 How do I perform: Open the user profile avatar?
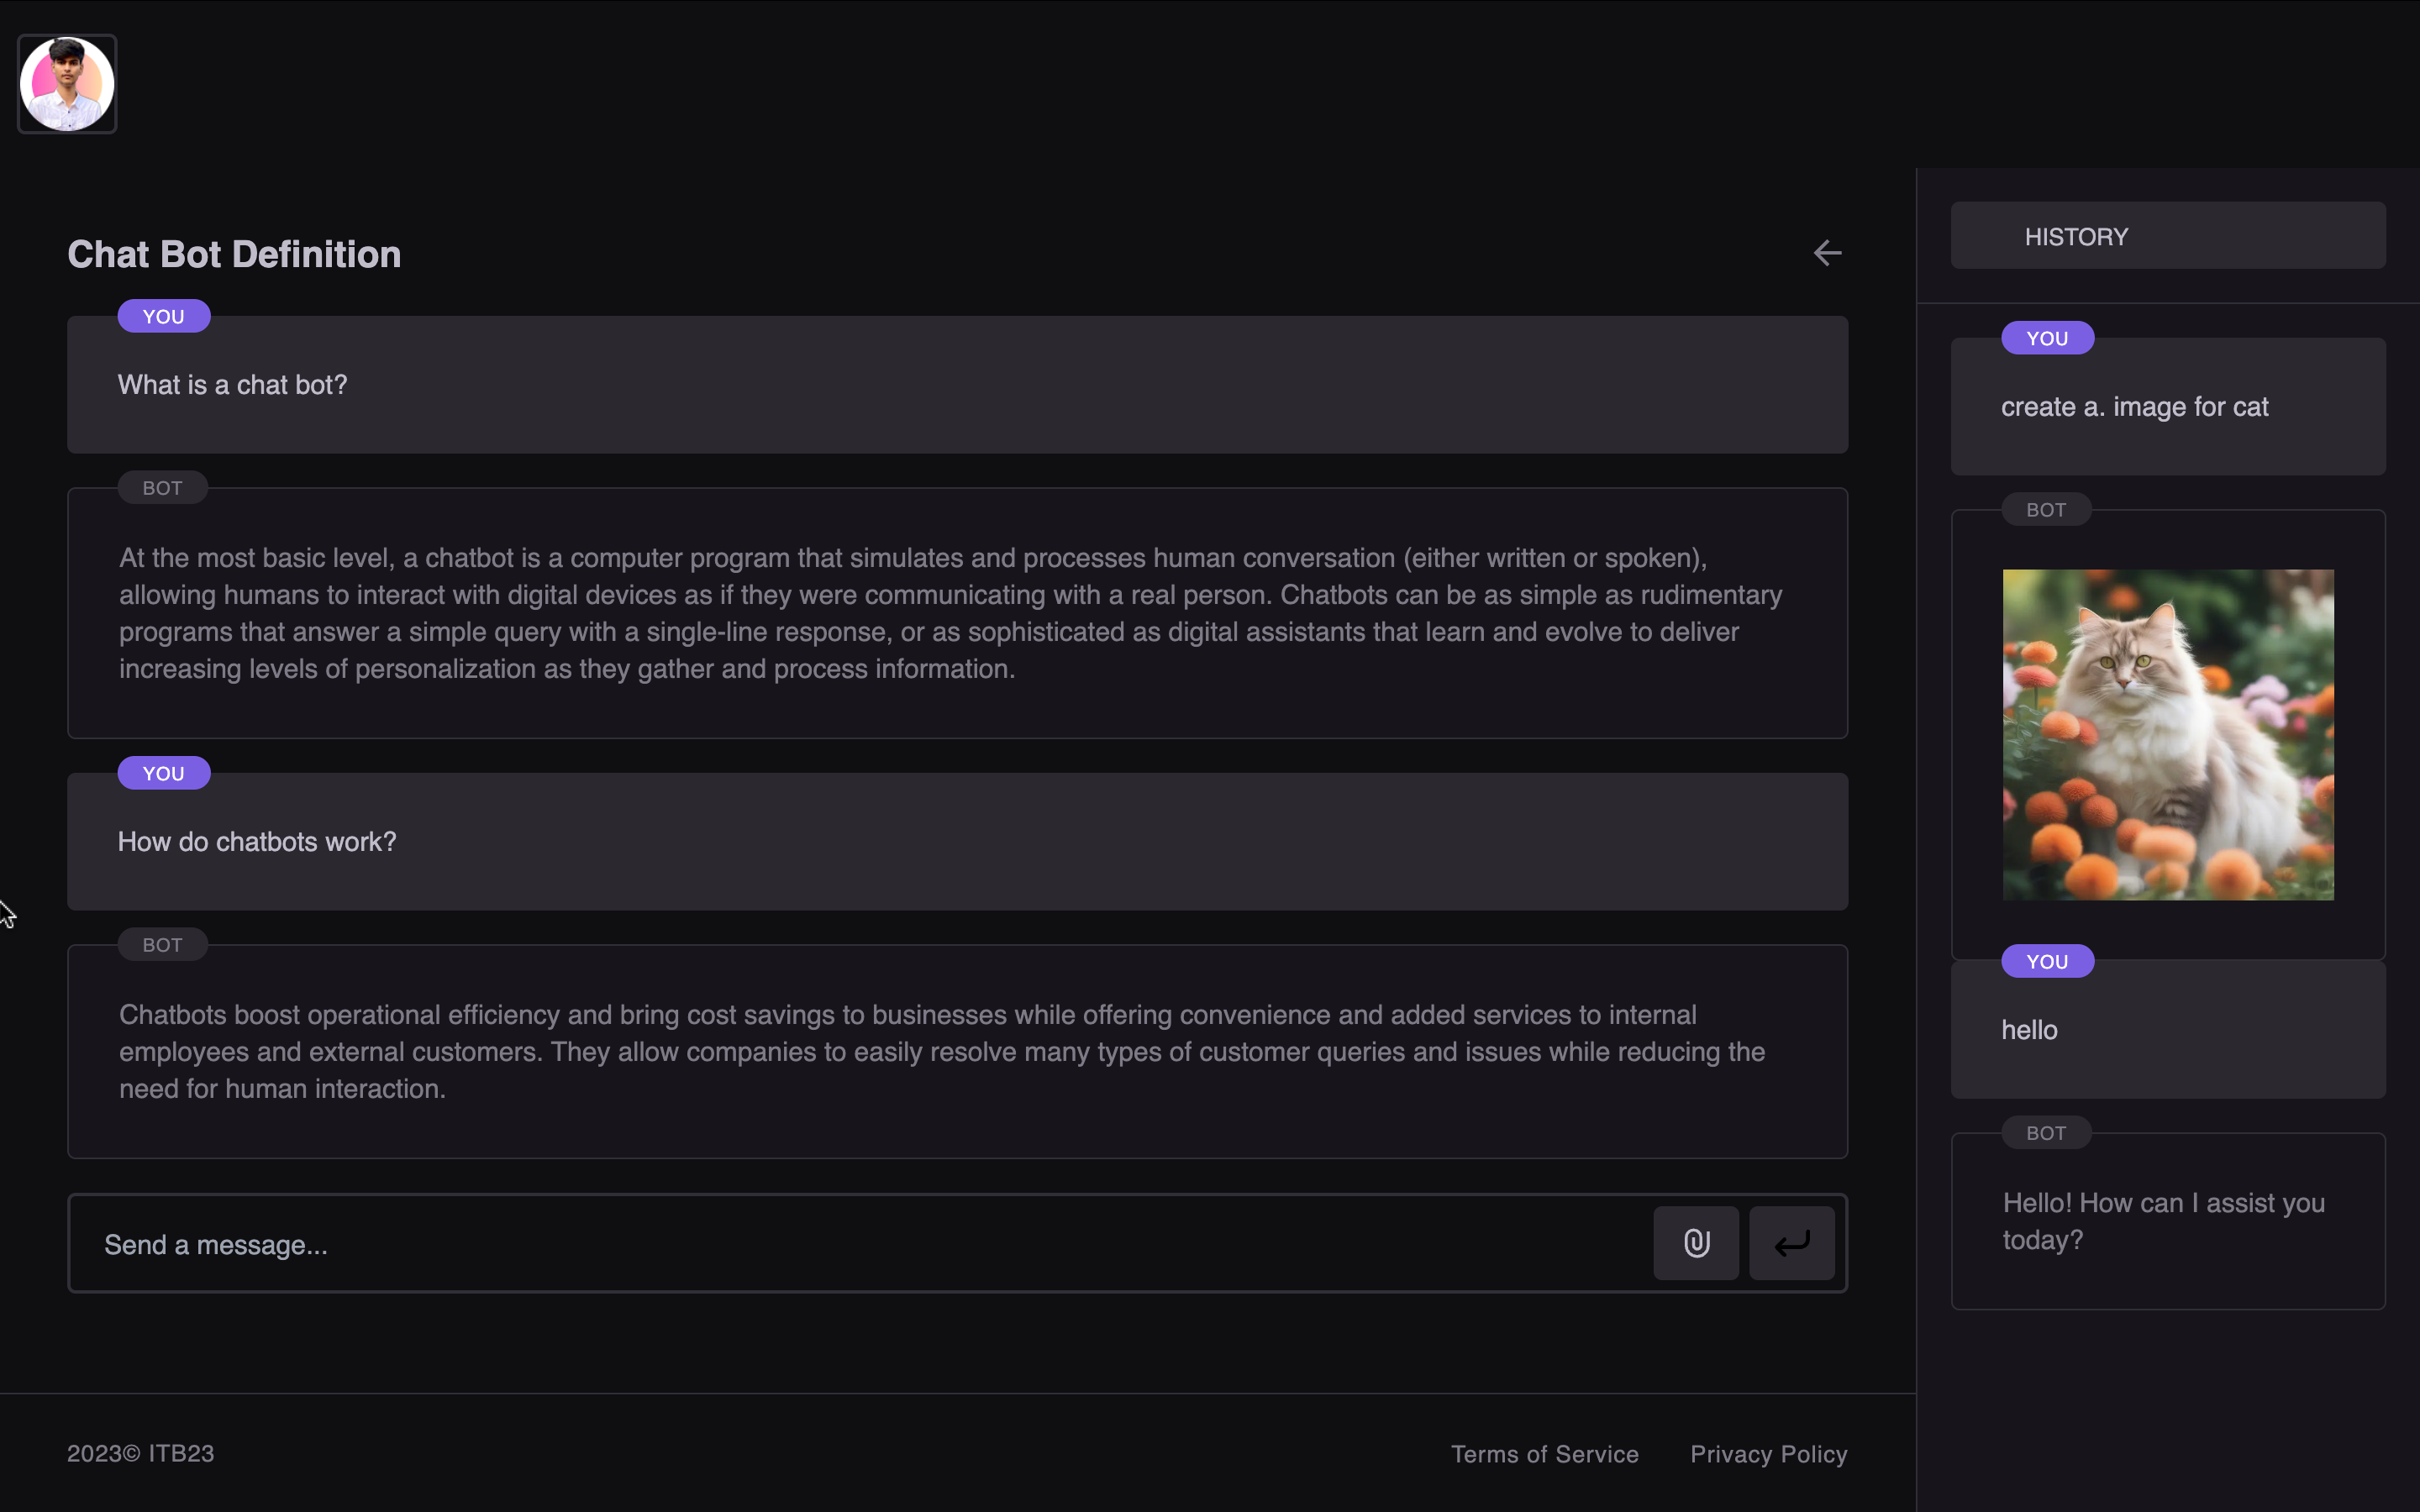pyautogui.click(x=67, y=84)
